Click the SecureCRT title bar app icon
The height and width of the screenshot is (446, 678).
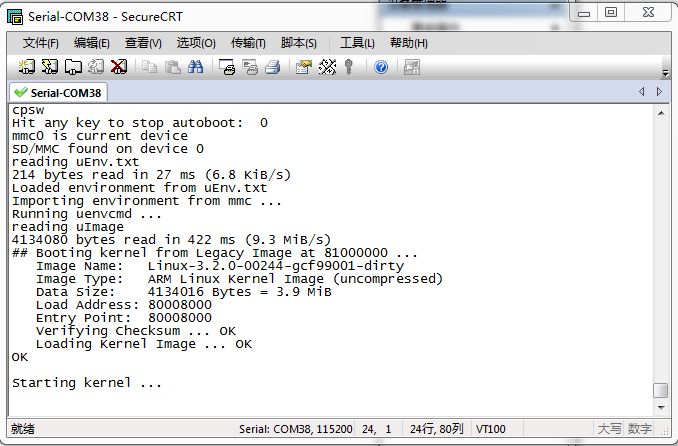tap(15, 17)
